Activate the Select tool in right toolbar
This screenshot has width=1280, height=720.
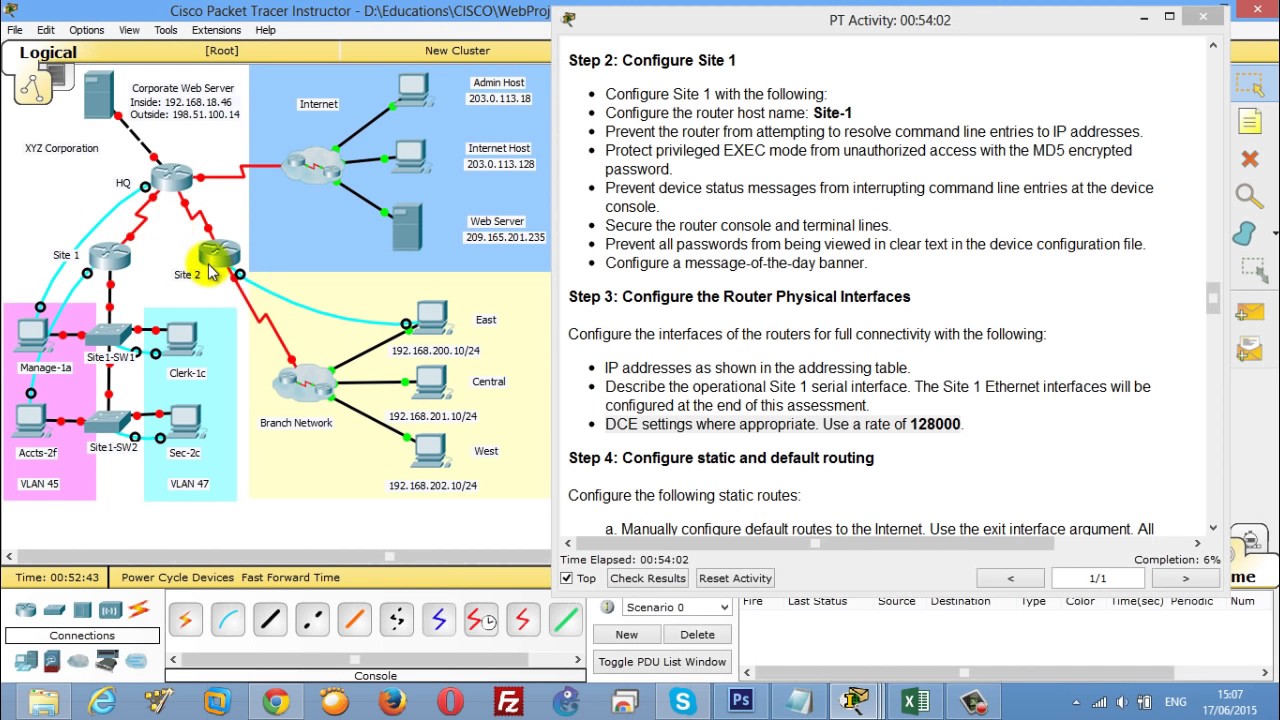pyautogui.click(x=1250, y=85)
